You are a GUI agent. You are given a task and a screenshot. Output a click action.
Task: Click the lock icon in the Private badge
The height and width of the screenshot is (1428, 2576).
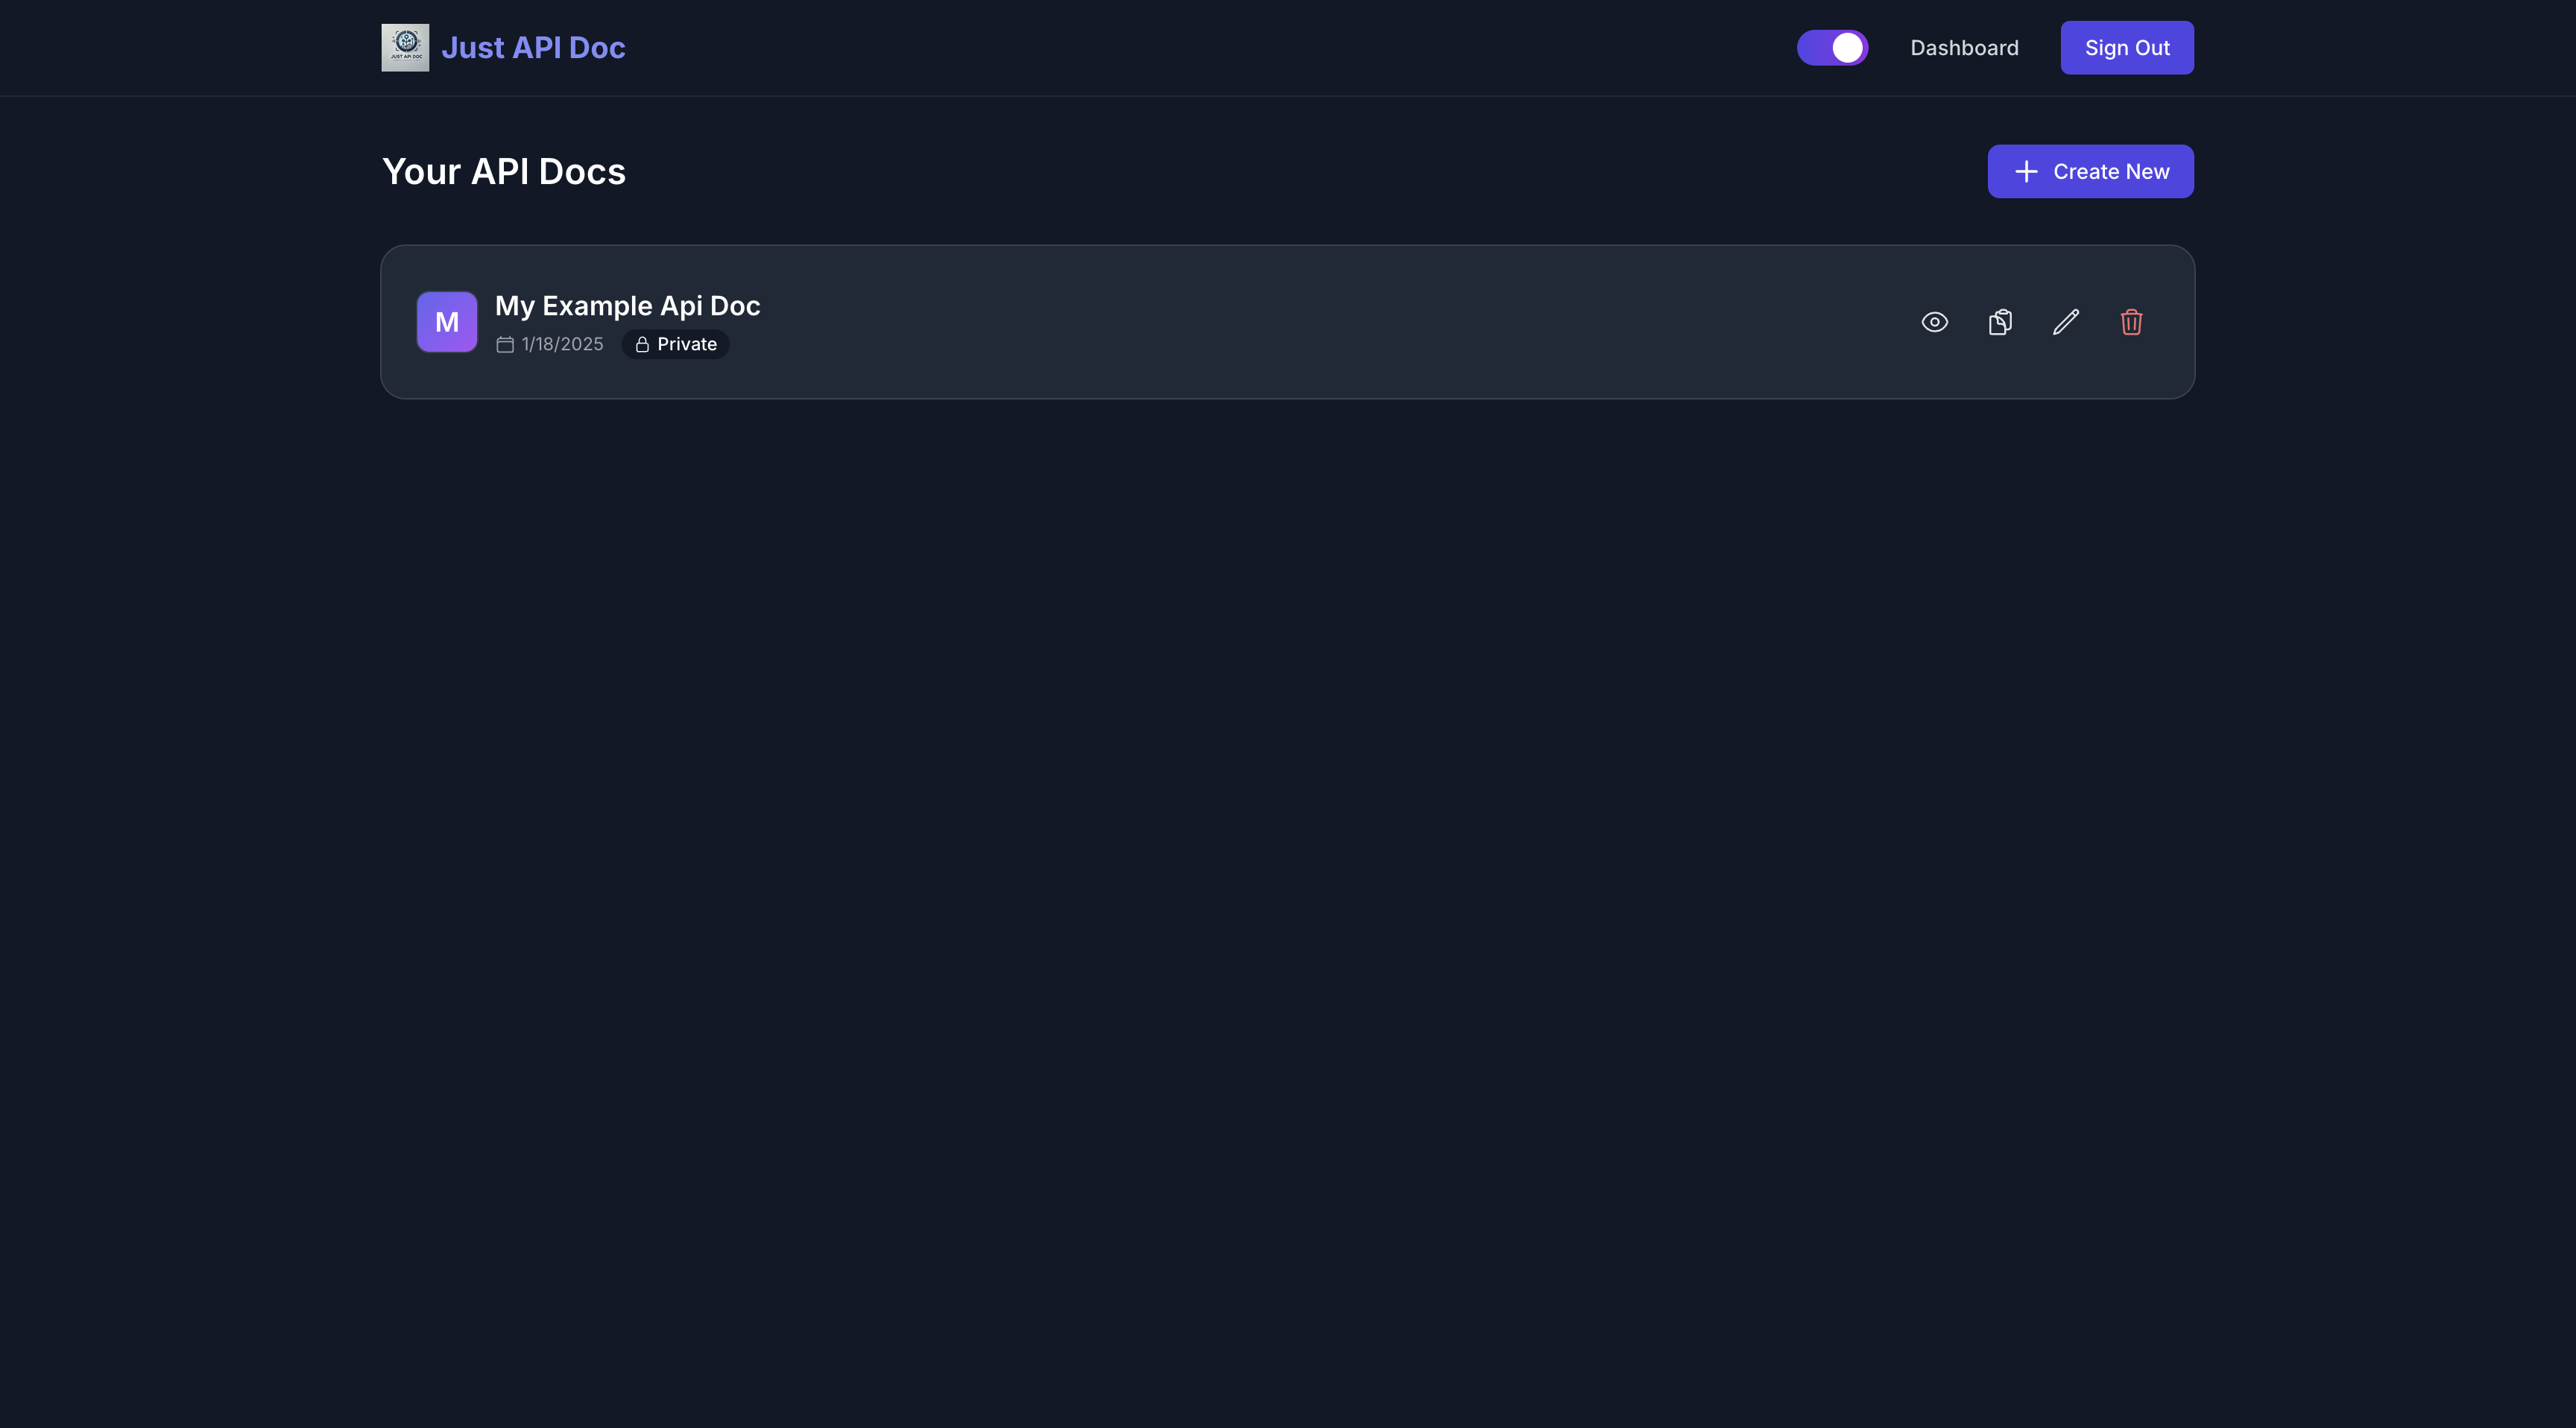(x=642, y=345)
